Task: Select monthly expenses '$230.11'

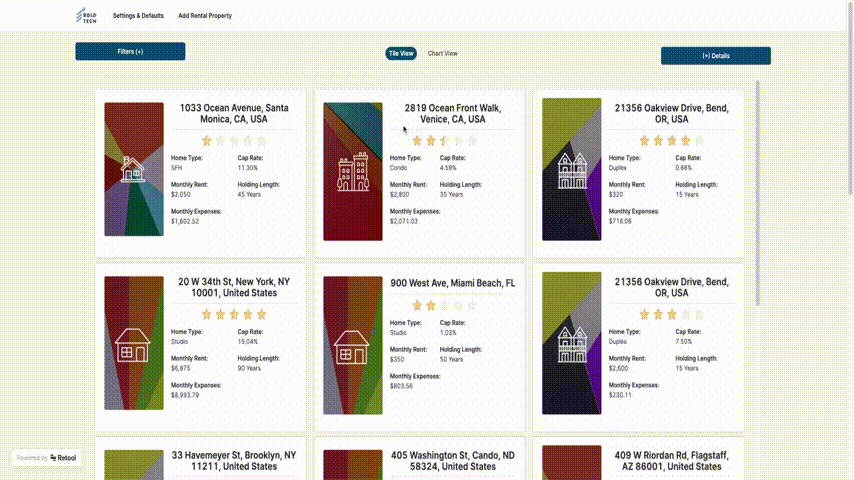Action: click(620, 395)
